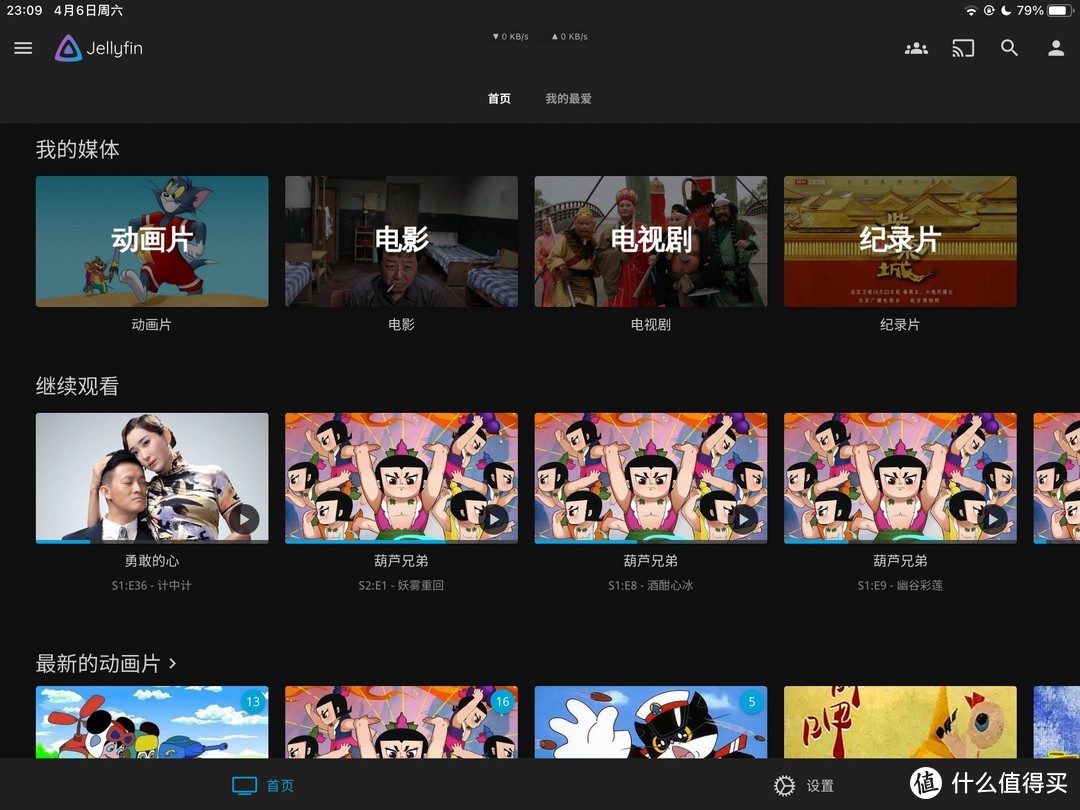The width and height of the screenshot is (1080, 810).
Task: Click the iPad battery indicator
Action: tap(1060, 10)
